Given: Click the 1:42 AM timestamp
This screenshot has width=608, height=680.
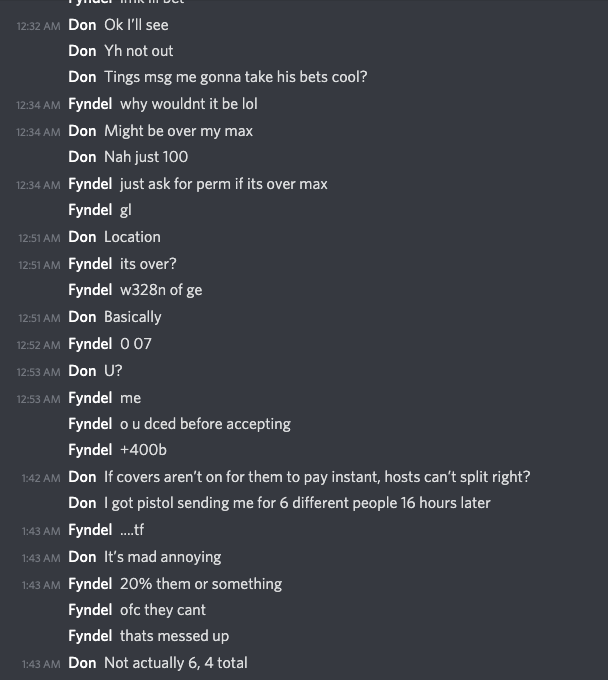Looking at the screenshot, I should coord(41,478).
